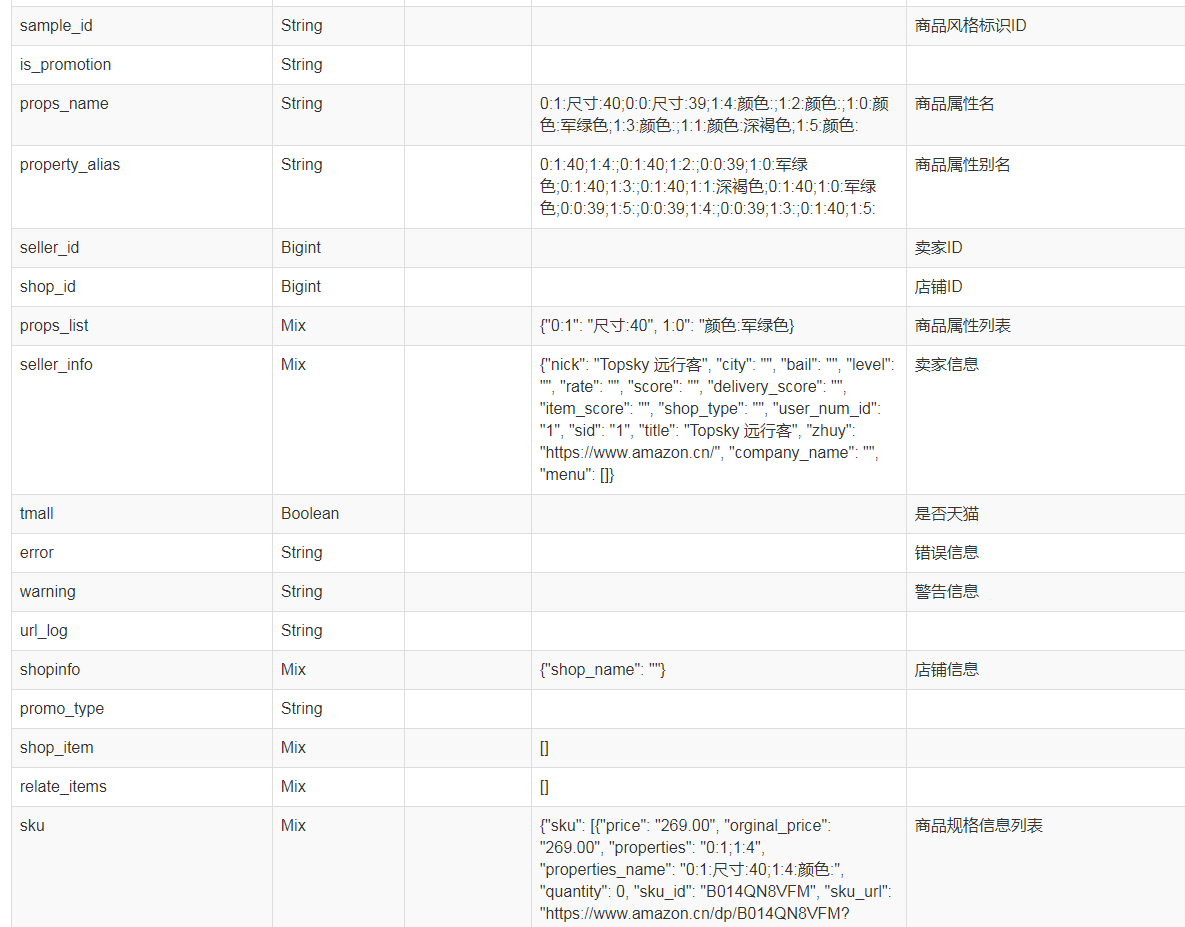1185x927 pixels.
Task: Click the property_alias field name
Action: click(70, 165)
